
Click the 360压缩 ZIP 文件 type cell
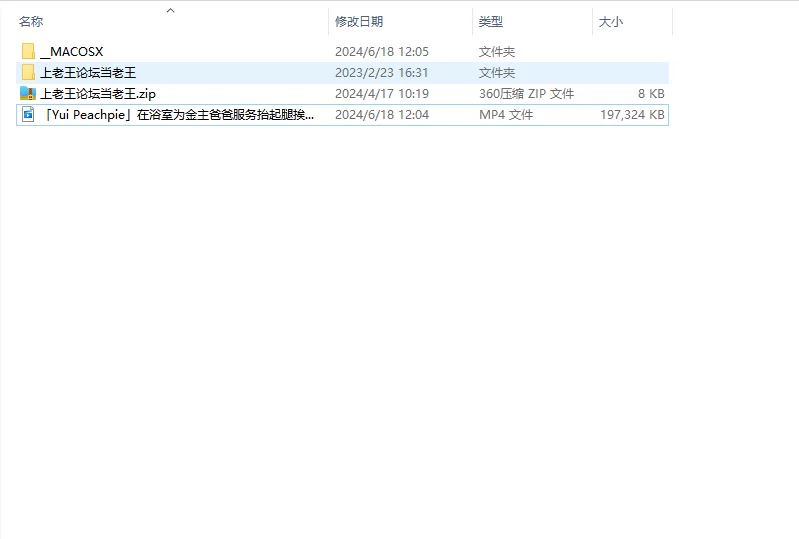tap(526, 93)
